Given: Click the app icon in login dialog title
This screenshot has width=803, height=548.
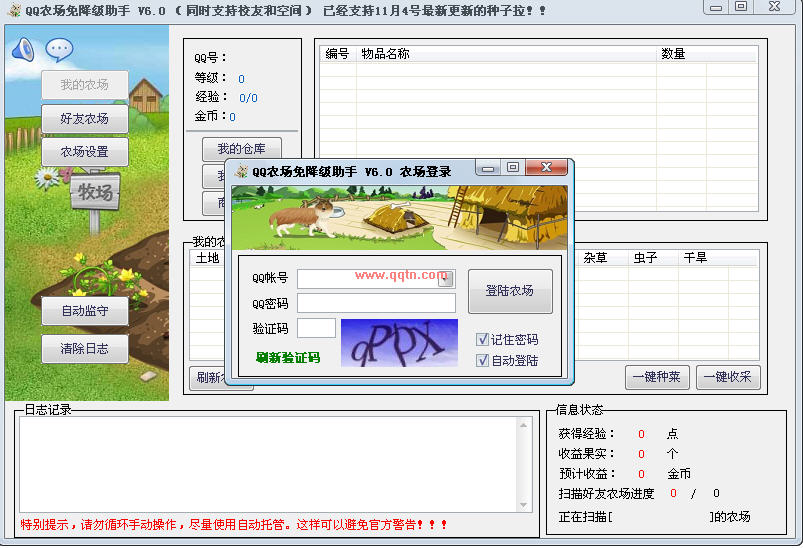Looking at the screenshot, I should click(x=241, y=171).
